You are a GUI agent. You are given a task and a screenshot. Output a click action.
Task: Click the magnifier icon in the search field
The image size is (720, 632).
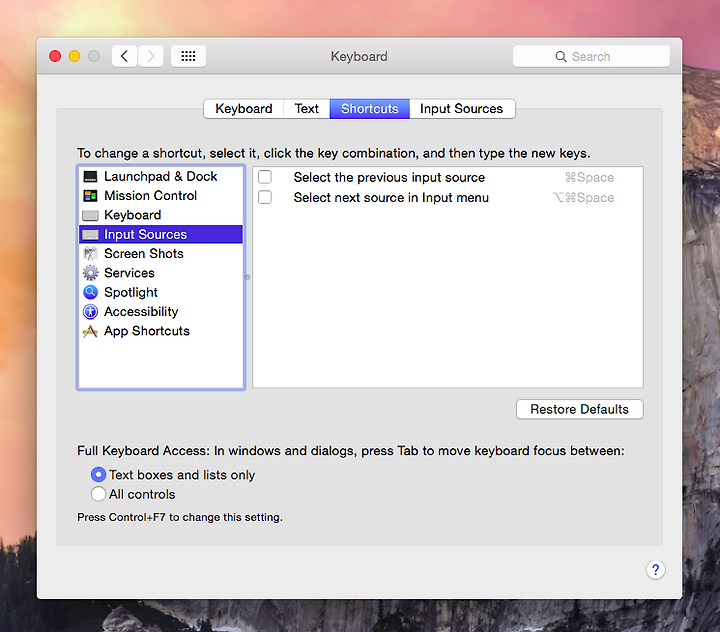(561, 56)
